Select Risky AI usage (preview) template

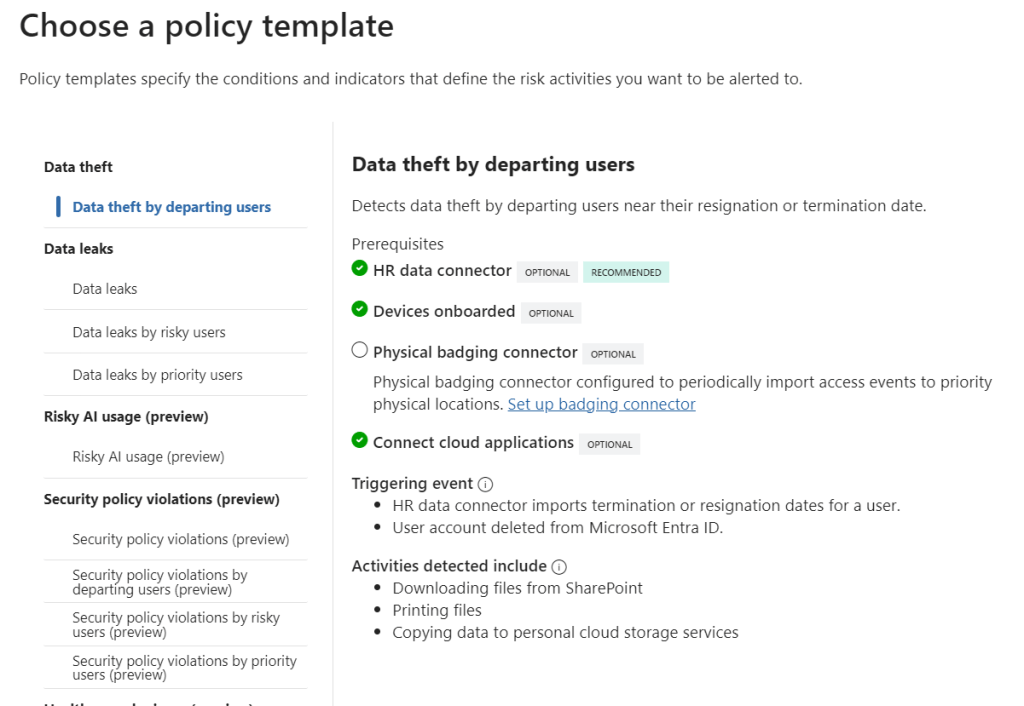click(x=148, y=457)
